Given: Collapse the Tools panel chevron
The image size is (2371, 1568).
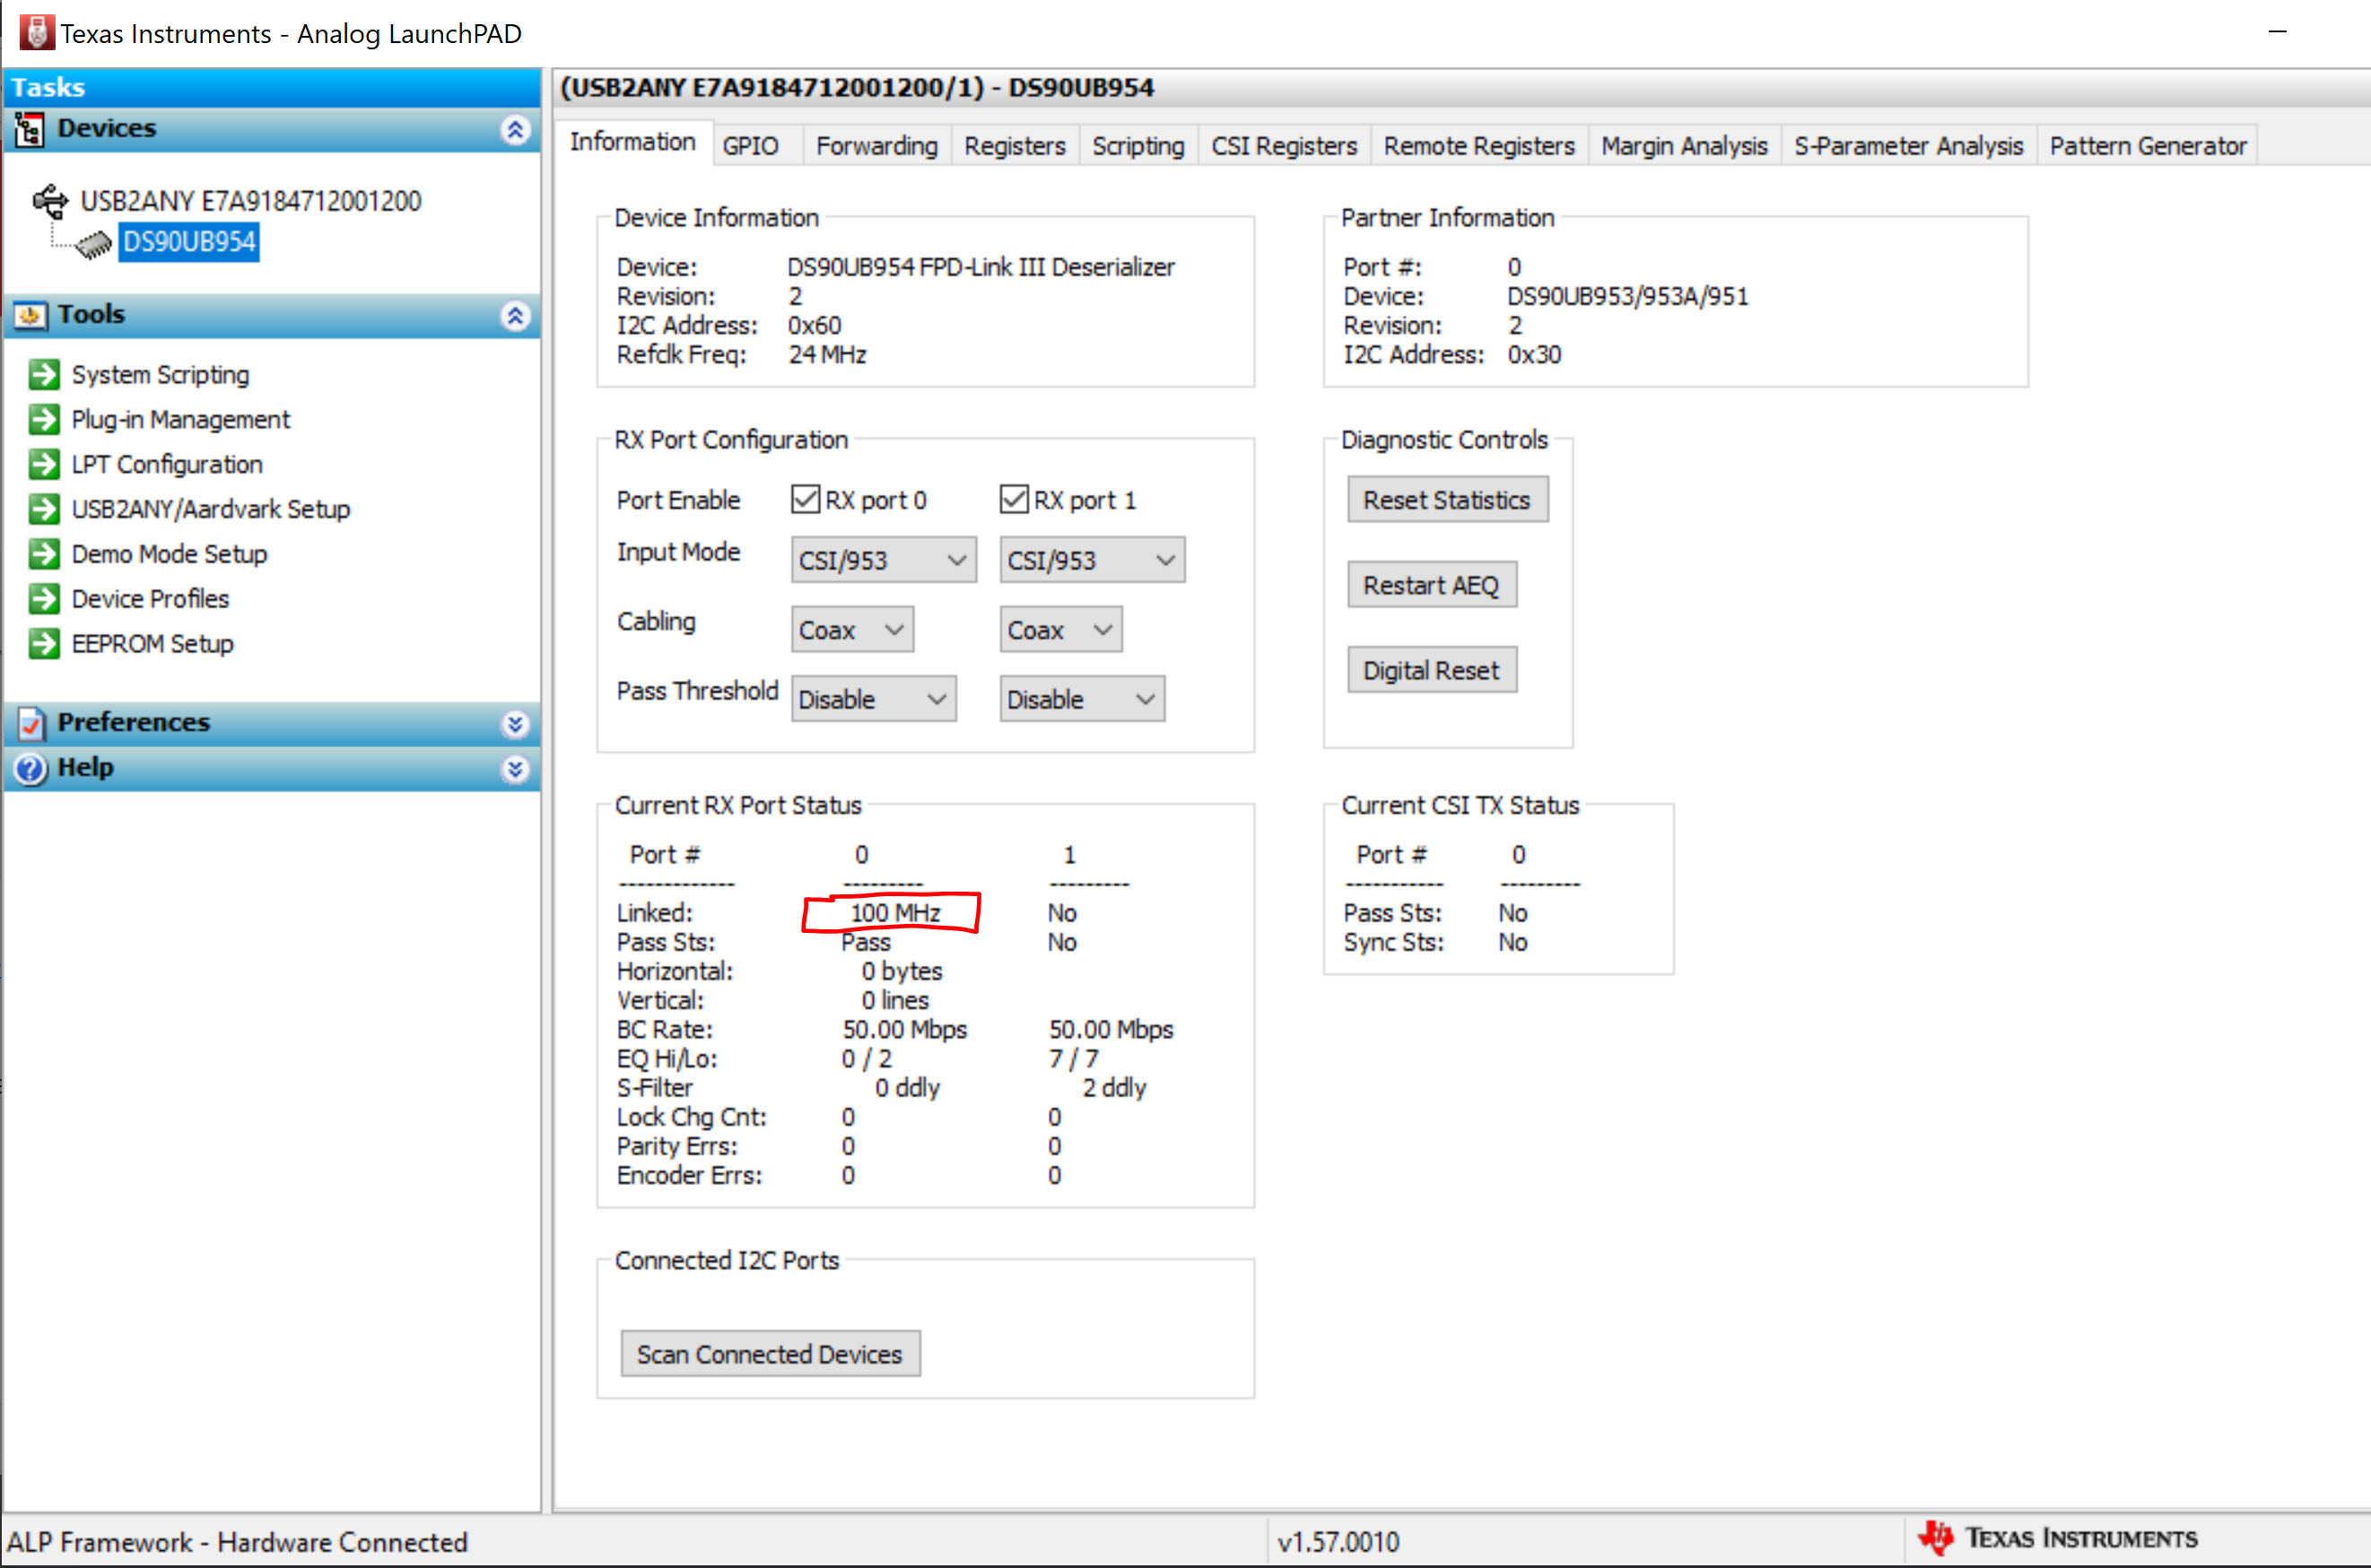Looking at the screenshot, I should [515, 315].
